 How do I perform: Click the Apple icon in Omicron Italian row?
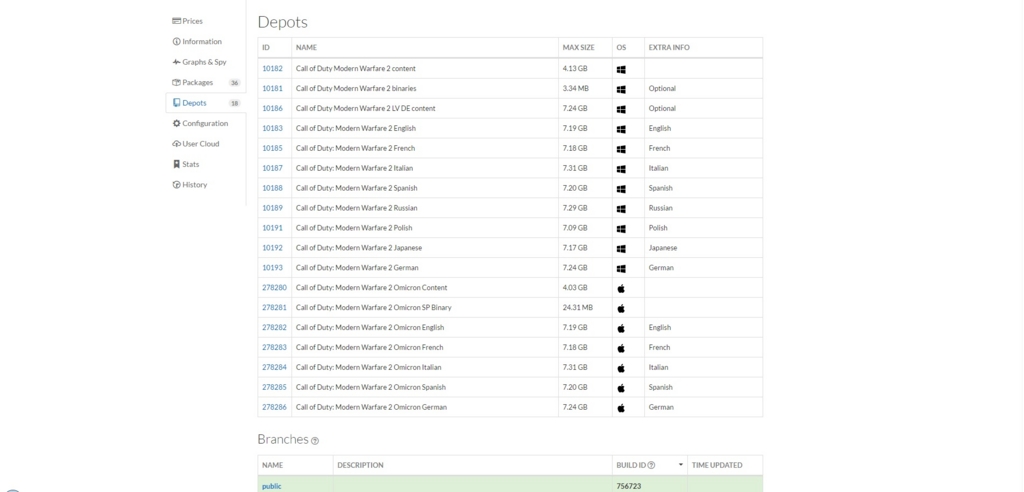click(621, 368)
